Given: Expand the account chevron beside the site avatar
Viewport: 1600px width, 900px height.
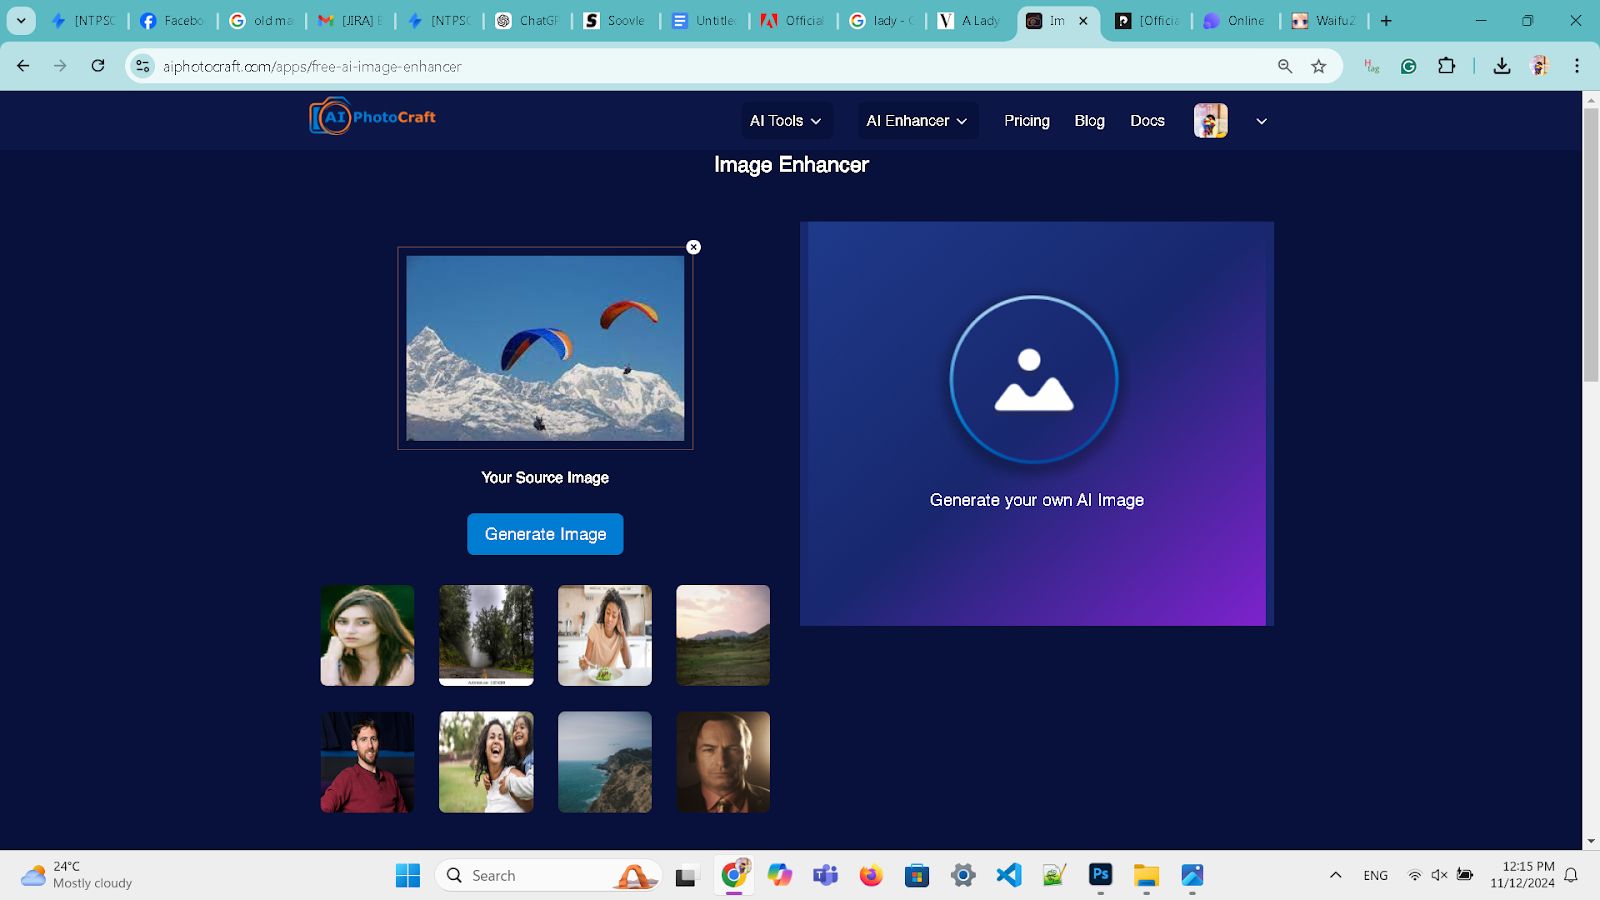Looking at the screenshot, I should pyautogui.click(x=1261, y=121).
